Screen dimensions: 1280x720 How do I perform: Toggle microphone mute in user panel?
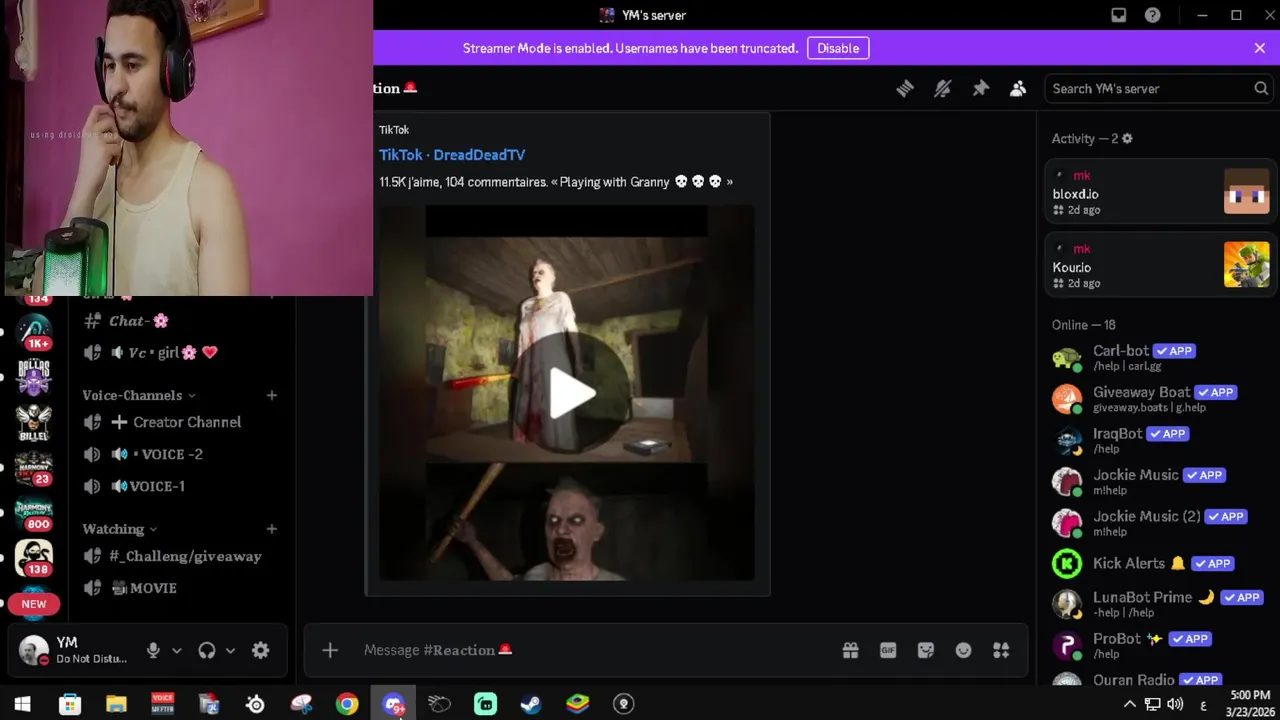153,650
